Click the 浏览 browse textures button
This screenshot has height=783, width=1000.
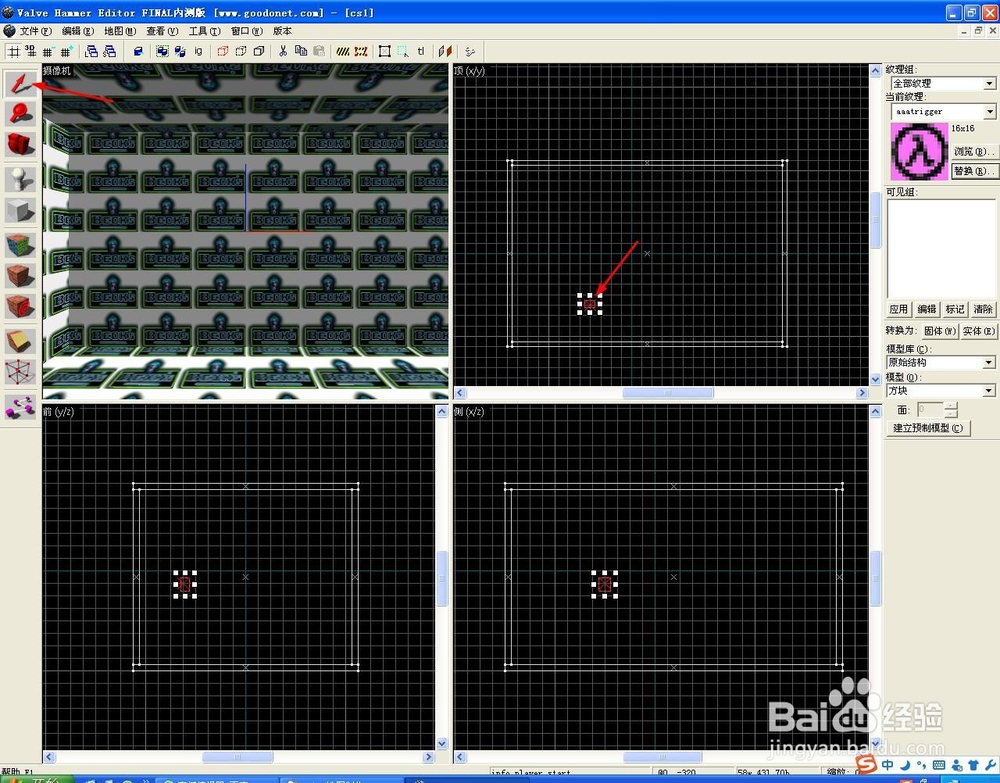point(974,151)
